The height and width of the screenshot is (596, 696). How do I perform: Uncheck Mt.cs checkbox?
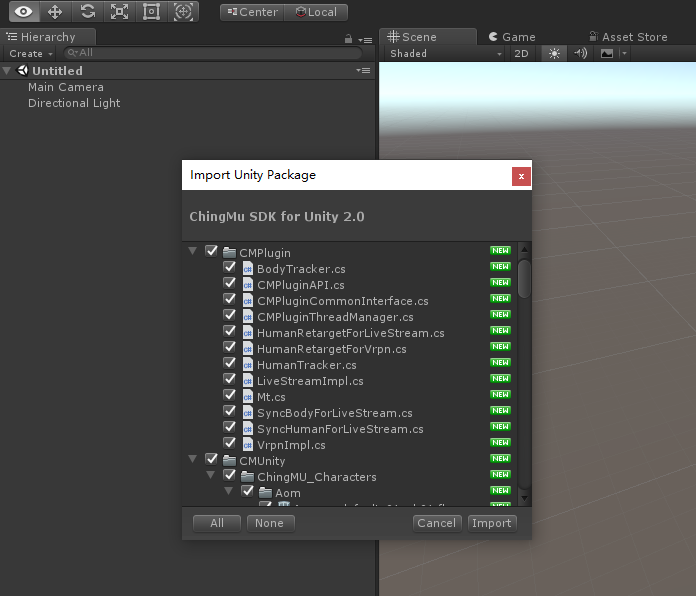pos(229,395)
